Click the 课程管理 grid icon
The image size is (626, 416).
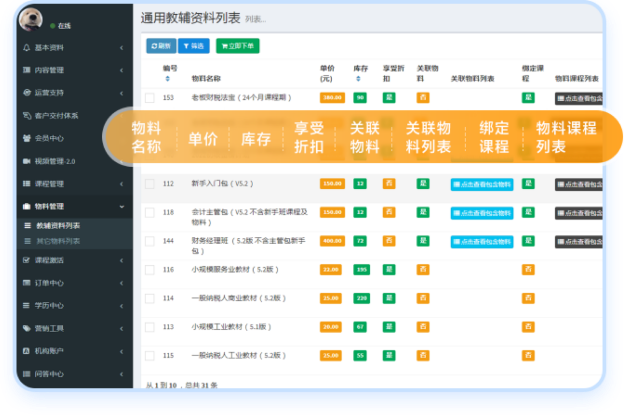point(26,184)
